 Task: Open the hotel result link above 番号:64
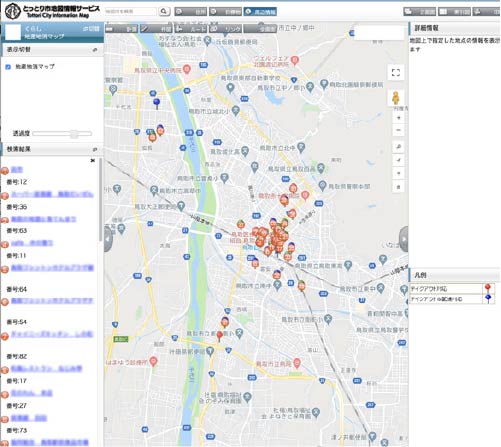(52, 268)
